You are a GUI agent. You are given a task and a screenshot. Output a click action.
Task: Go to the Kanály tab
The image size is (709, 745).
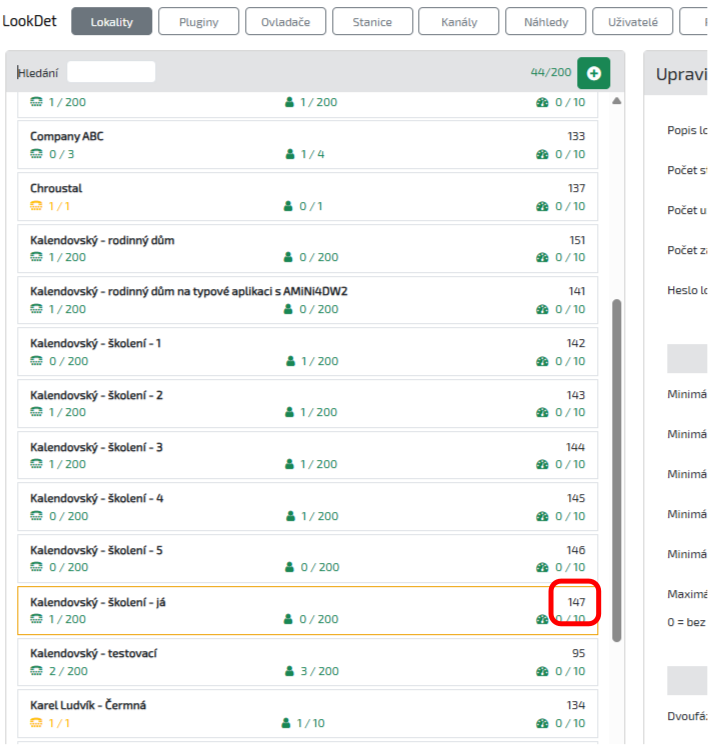[x=458, y=22]
